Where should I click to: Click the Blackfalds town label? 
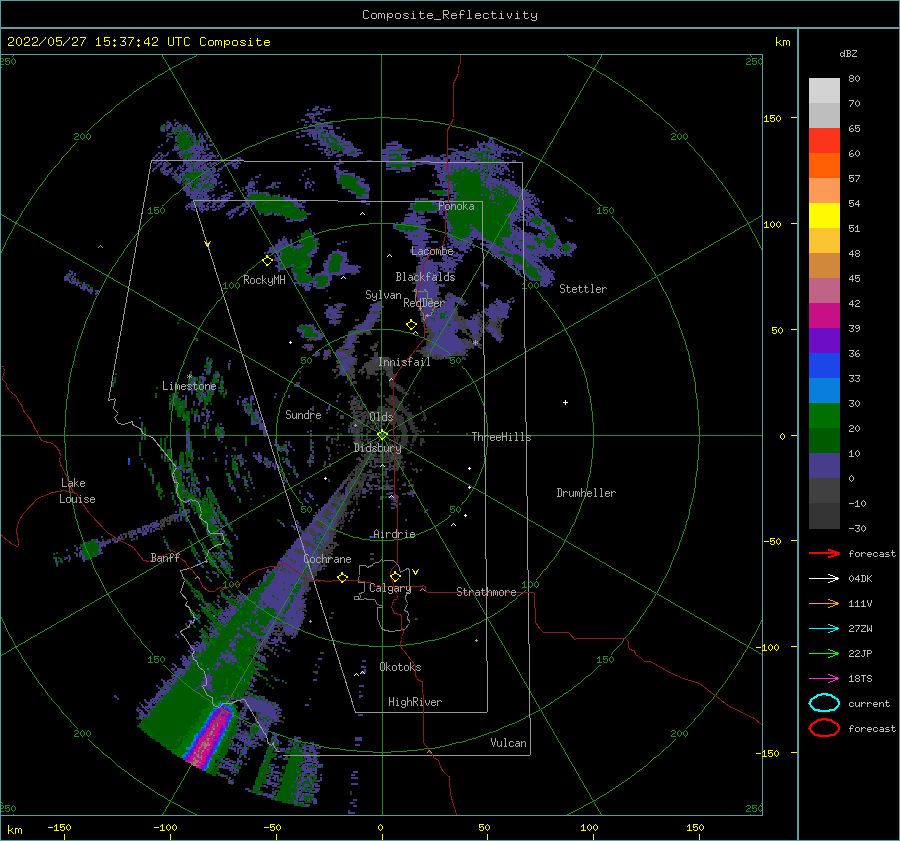425,277
